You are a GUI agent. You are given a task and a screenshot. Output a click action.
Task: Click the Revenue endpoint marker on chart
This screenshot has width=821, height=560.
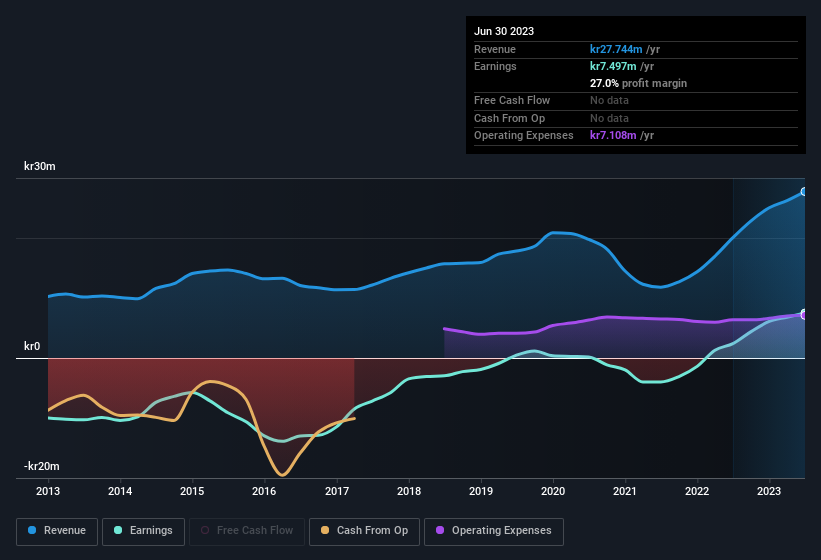804,192
